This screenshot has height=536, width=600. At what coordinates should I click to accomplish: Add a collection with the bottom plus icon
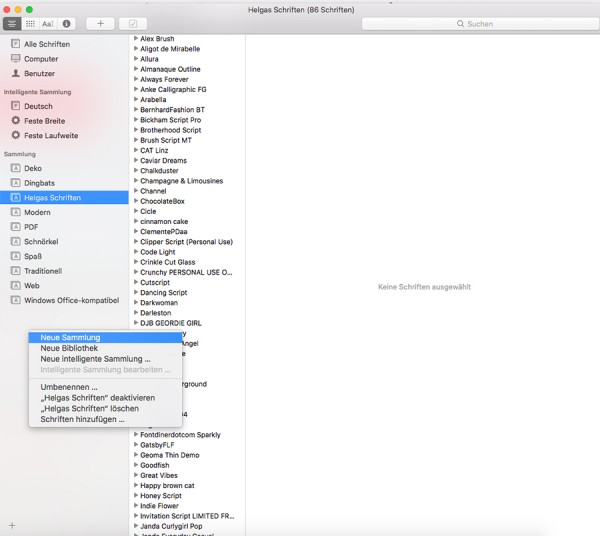point(12,525)
